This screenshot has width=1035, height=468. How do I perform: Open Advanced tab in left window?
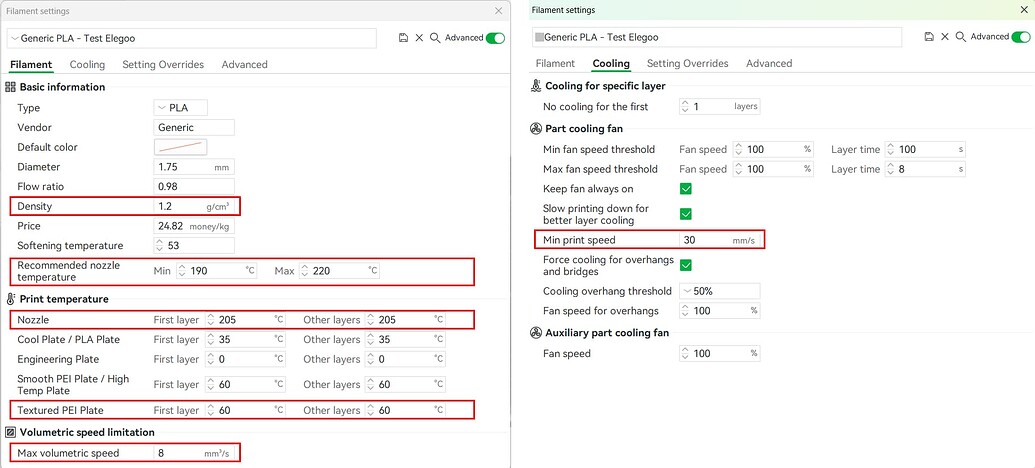coord(244,65)
